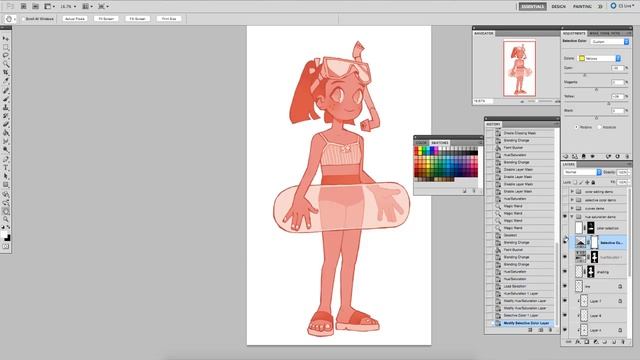Open Arrange Documents dropdown
The width and height of the screenshot is (640, 360).
[87, 7]
